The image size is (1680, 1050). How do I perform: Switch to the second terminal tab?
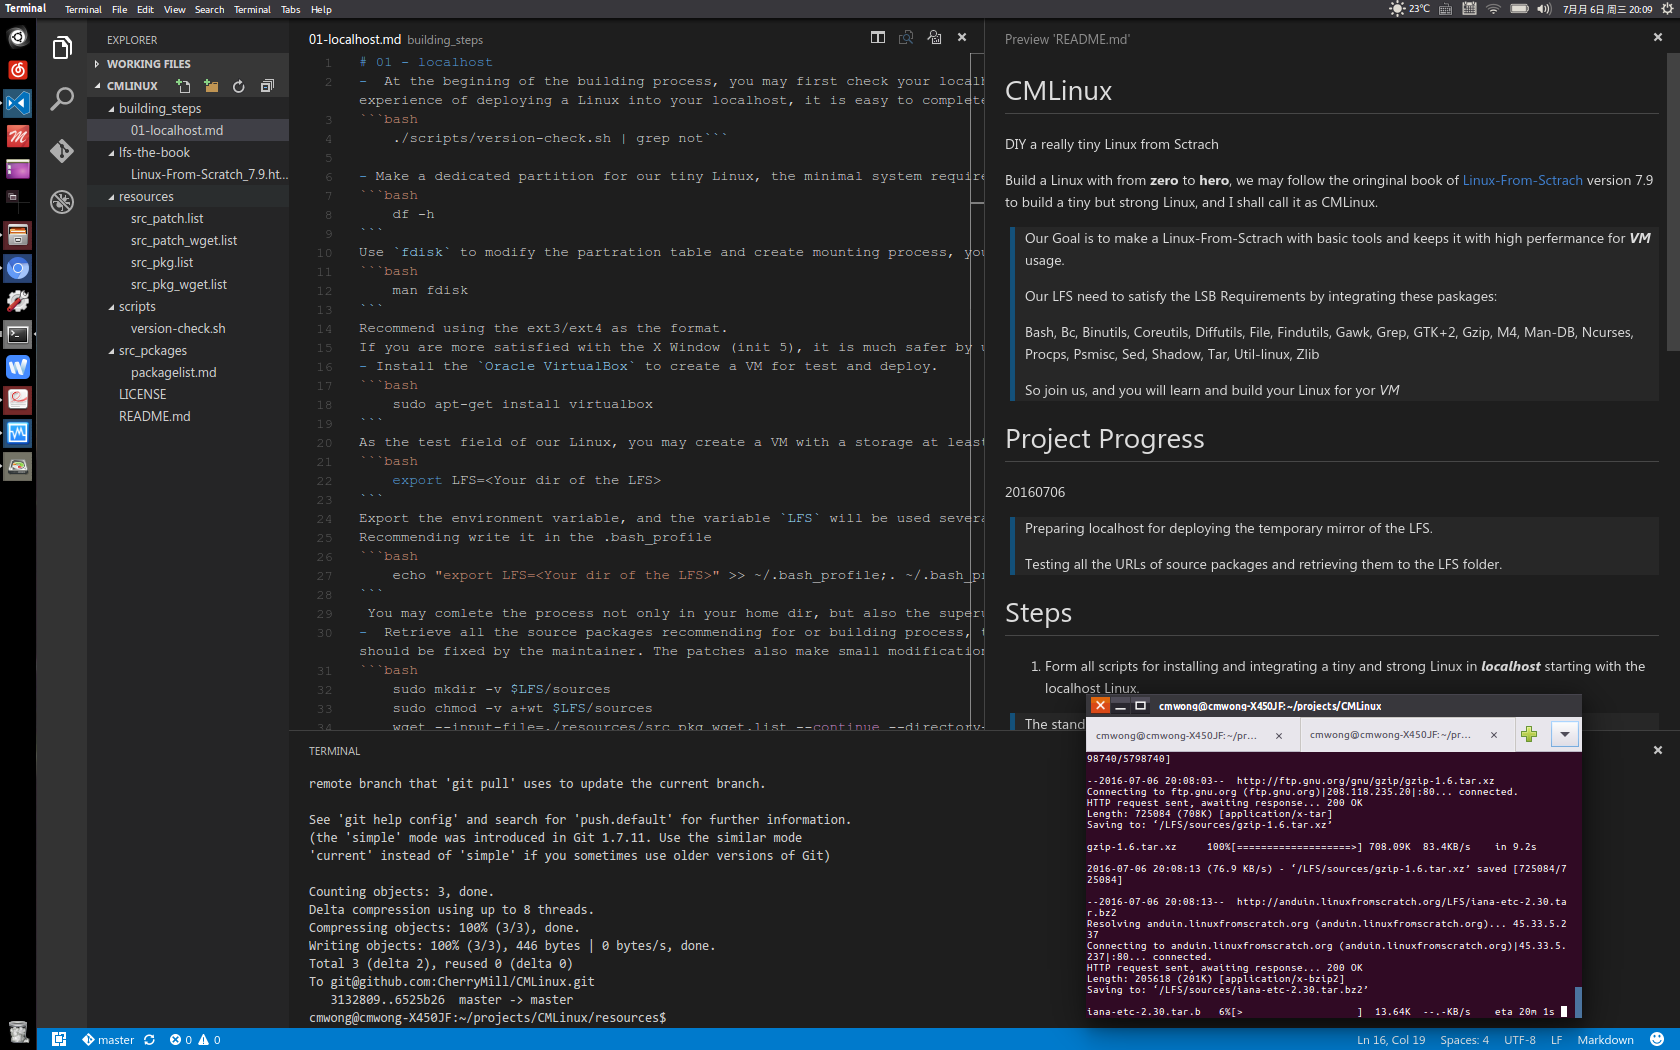1390,734
